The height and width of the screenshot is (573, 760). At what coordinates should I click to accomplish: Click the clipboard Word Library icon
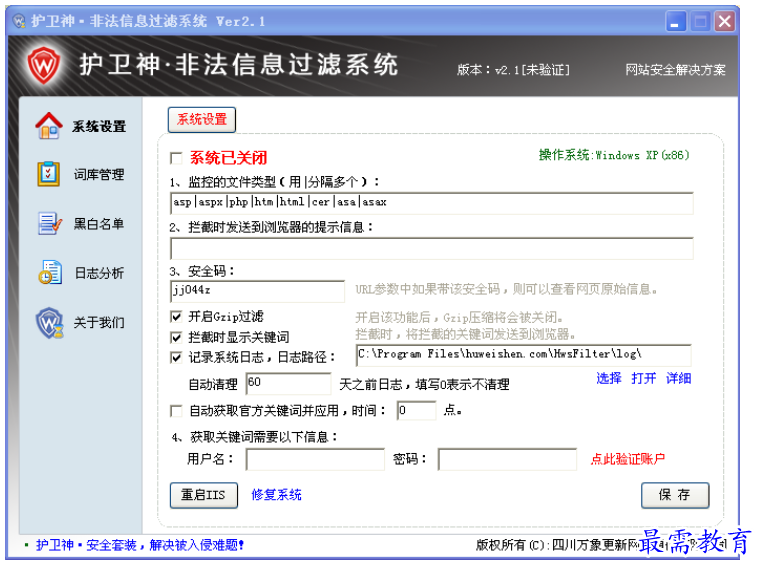[x=48, y=174]
